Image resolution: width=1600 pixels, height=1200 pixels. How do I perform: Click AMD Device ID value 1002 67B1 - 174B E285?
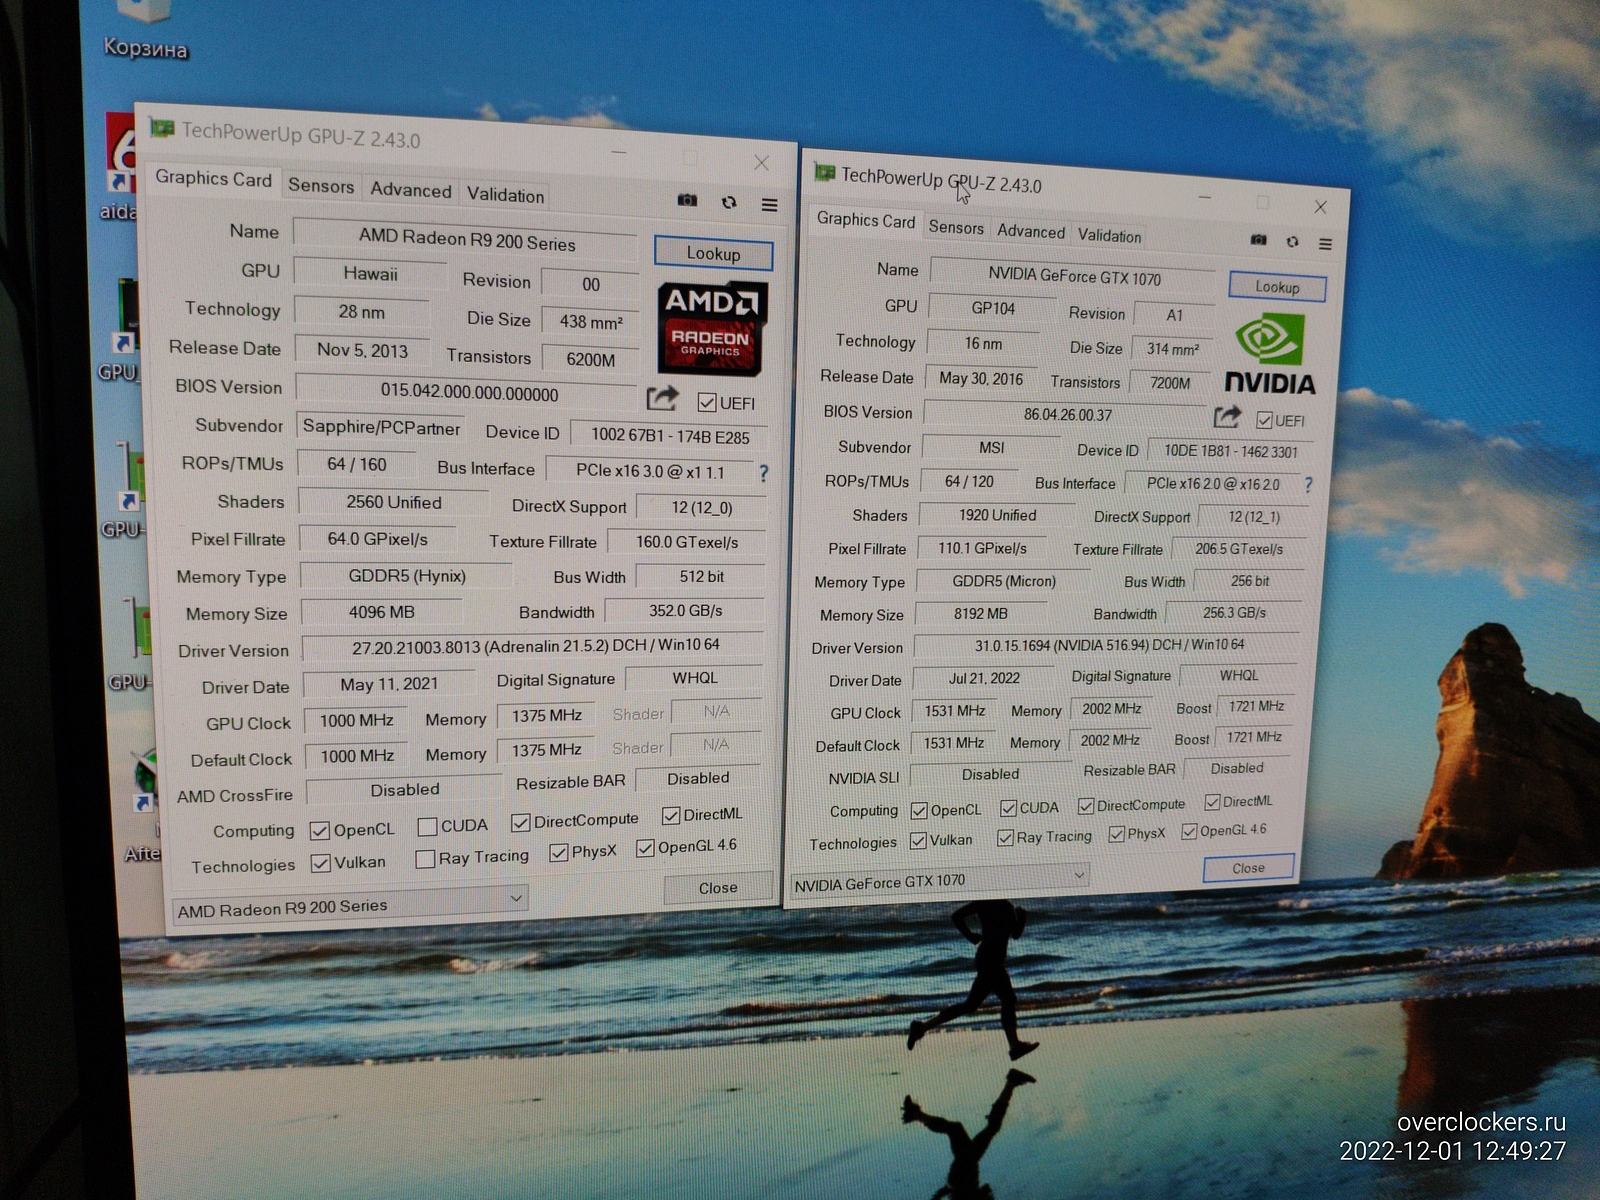pyautogui.click(x=669, y=435)
